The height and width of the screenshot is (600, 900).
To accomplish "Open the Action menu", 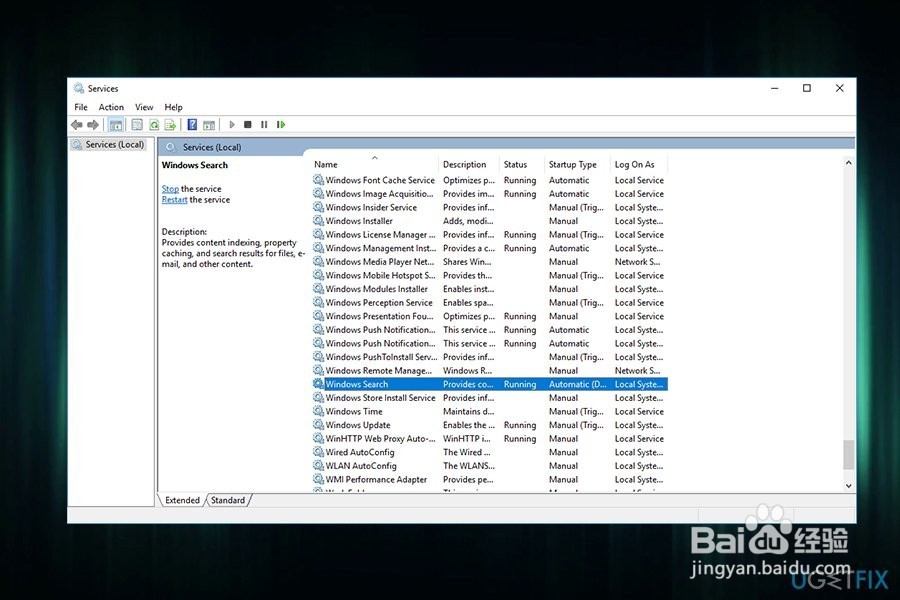I will coord(111,107).
